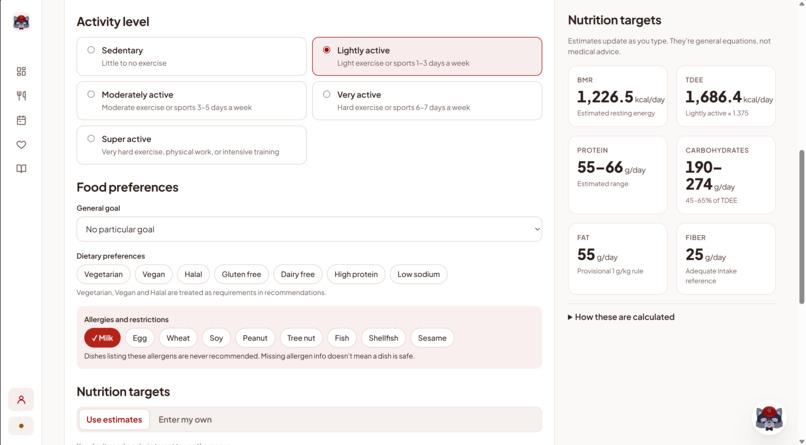Open the profile person icon
This screenshot has width=806, height=445.
21,399
